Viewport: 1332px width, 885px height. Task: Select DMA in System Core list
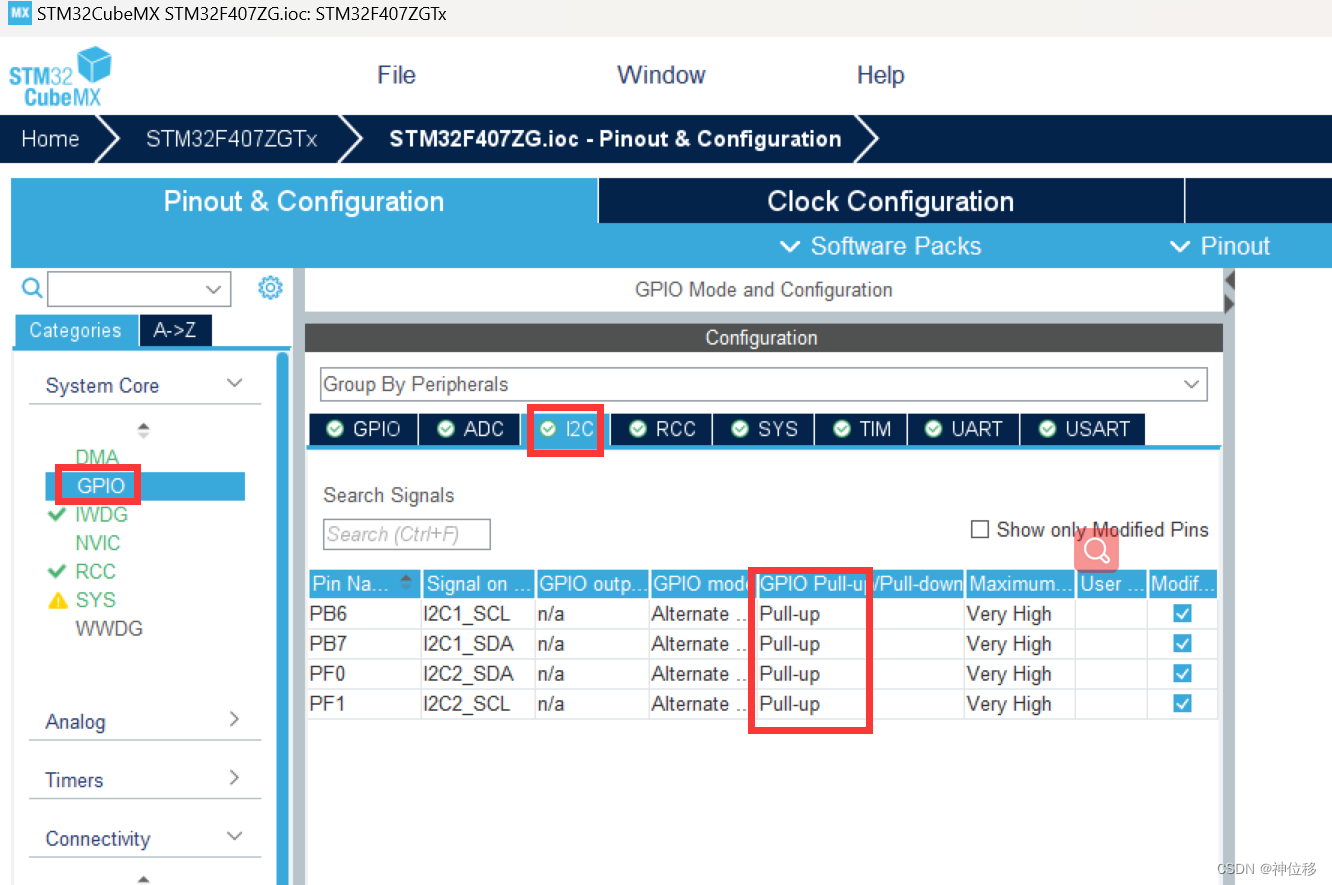[x=97, y=457]
